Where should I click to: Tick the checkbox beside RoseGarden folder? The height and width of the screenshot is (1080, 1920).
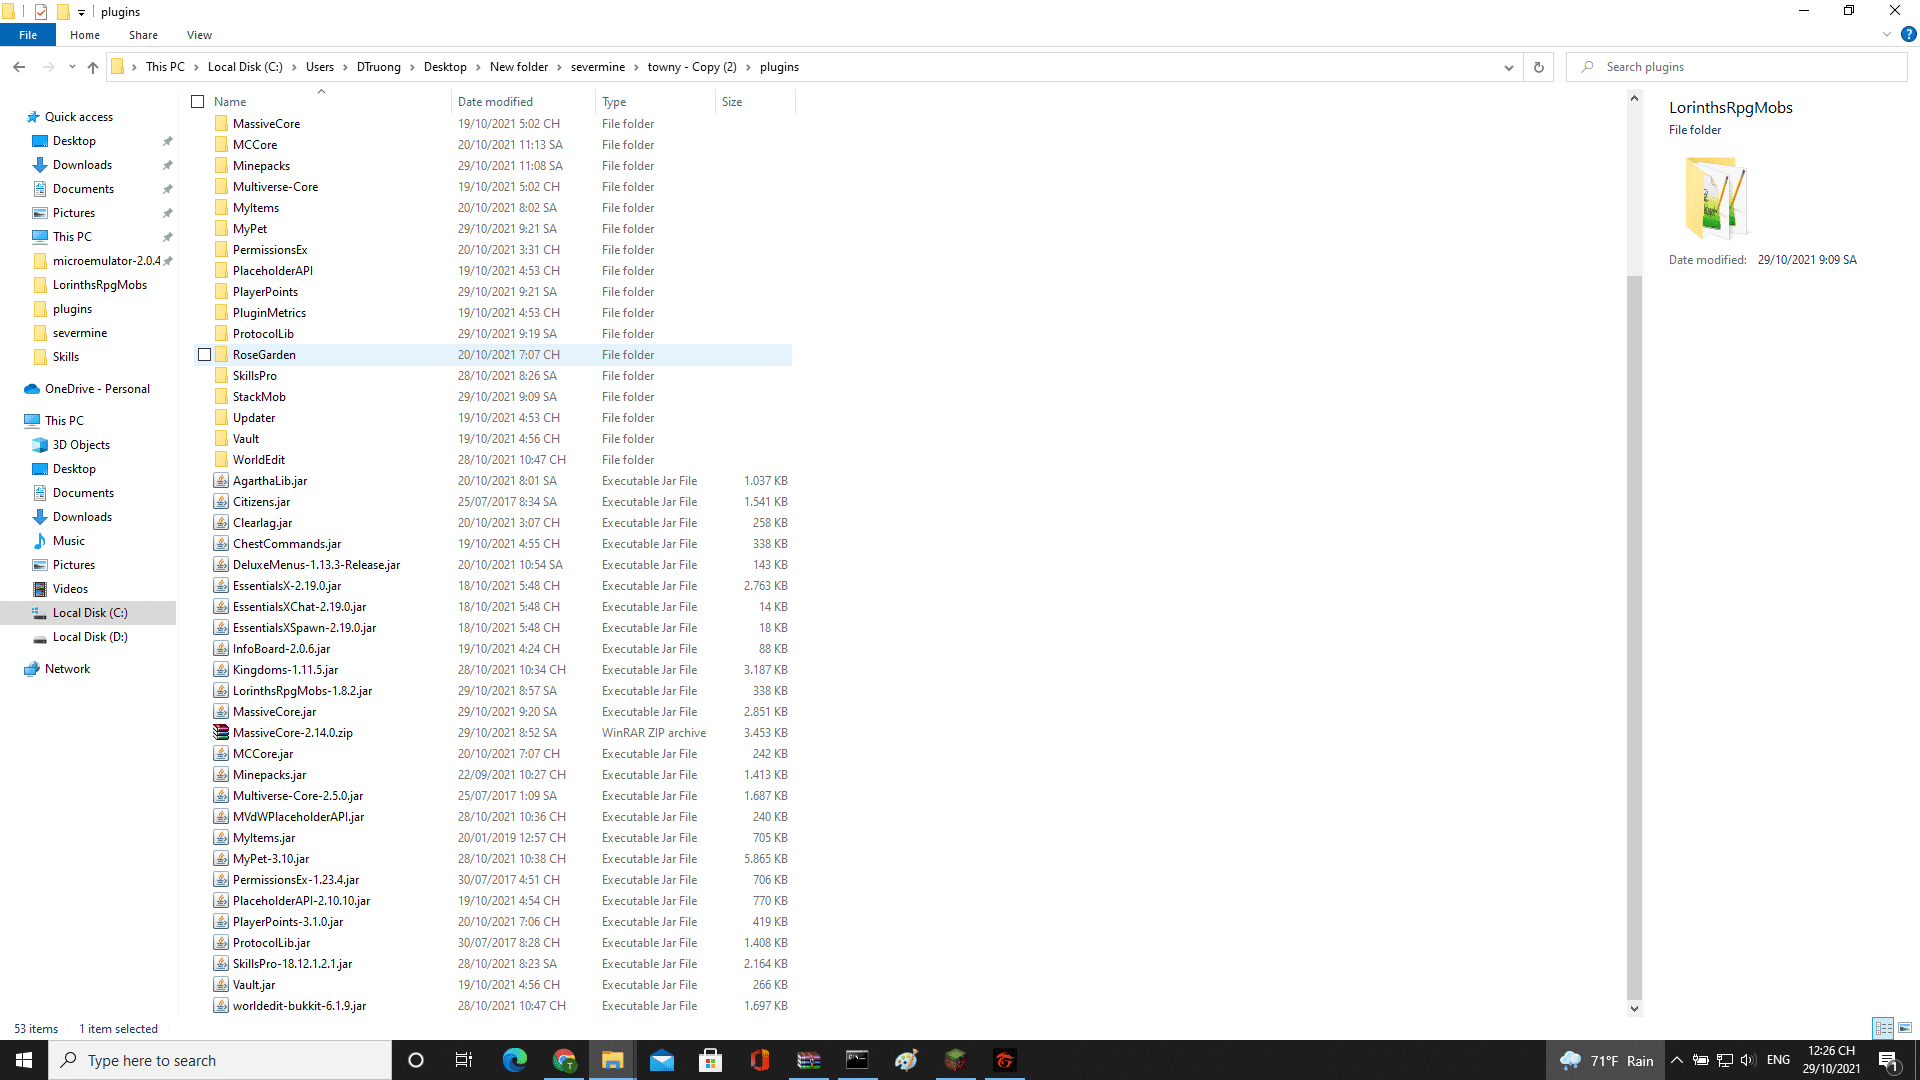[205, 355]
